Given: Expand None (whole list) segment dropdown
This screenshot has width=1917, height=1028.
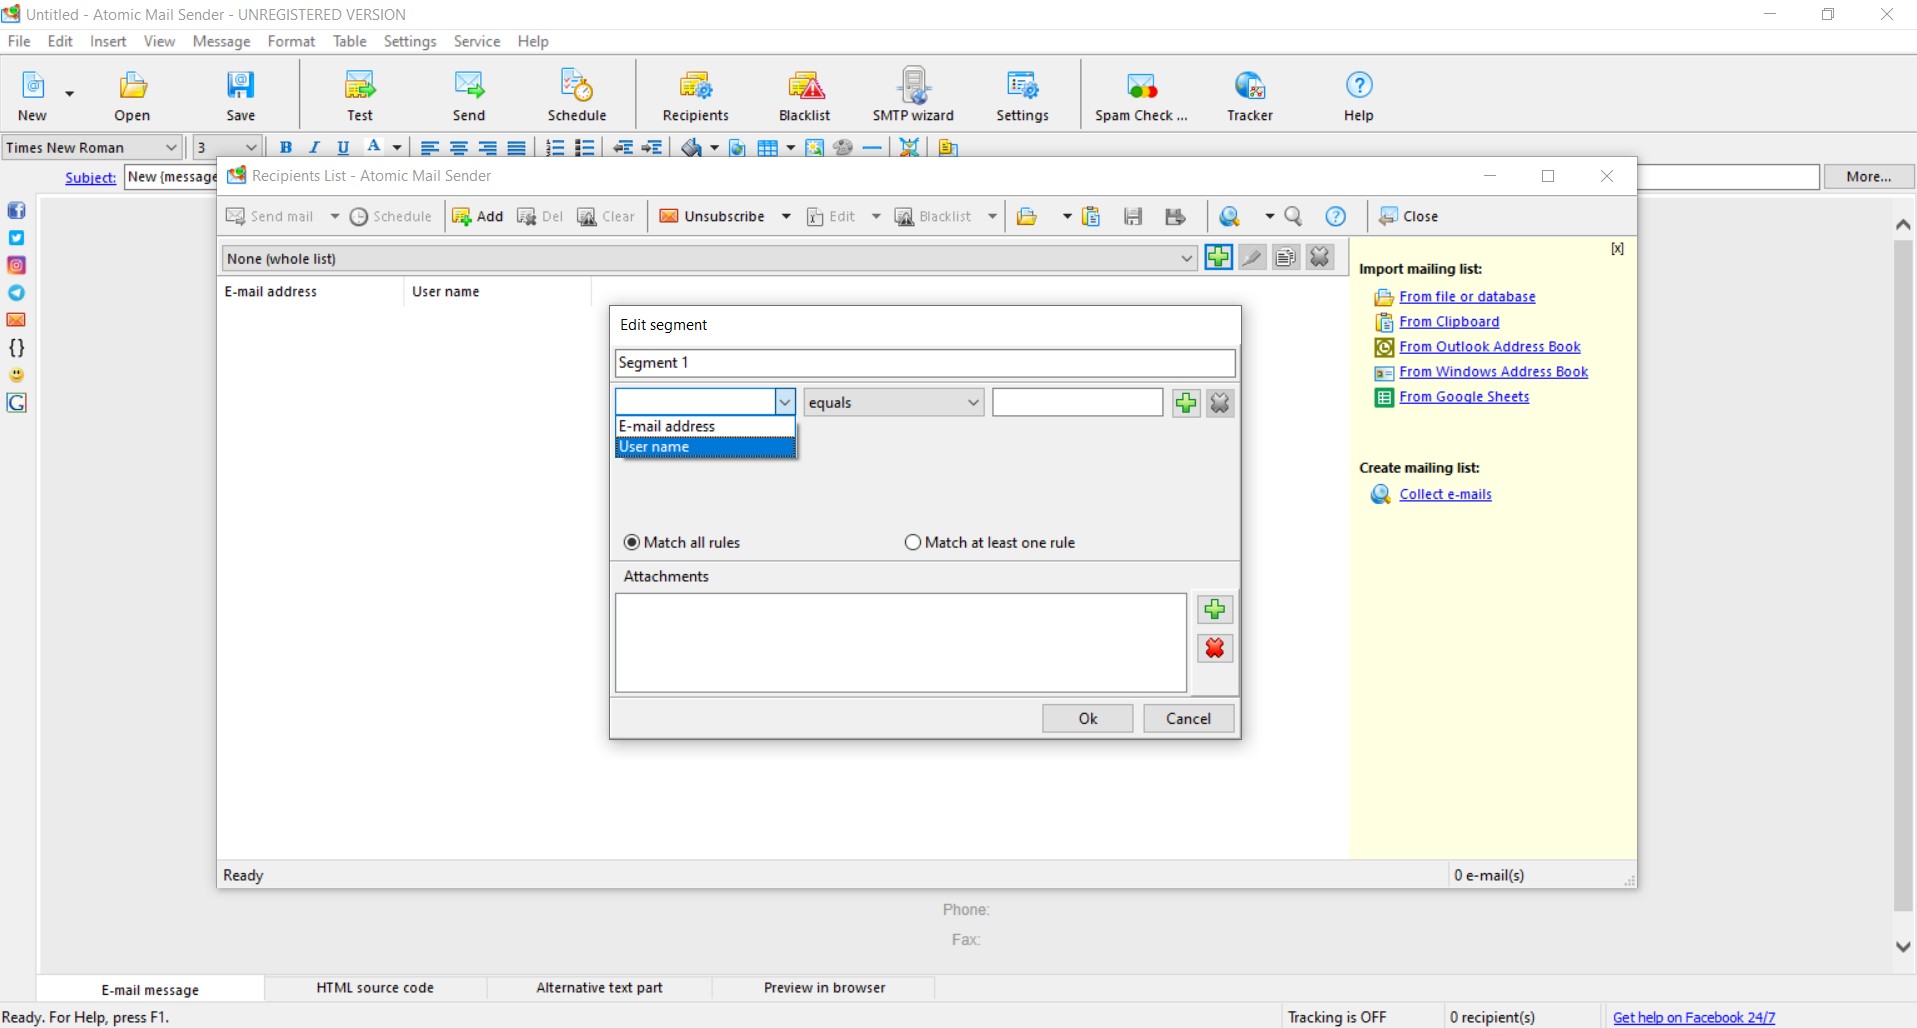Looking at the screenshot, I should 1186,258.
